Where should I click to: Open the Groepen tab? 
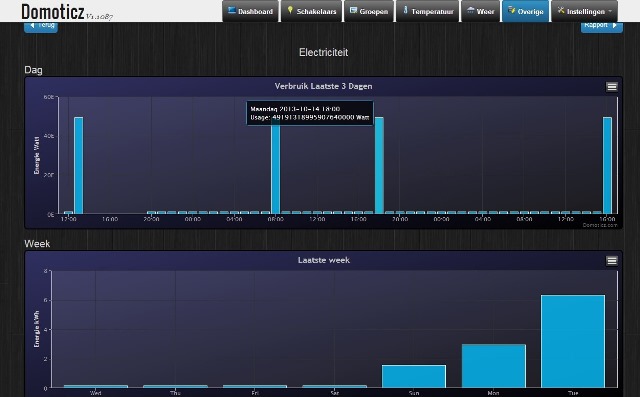369,11
